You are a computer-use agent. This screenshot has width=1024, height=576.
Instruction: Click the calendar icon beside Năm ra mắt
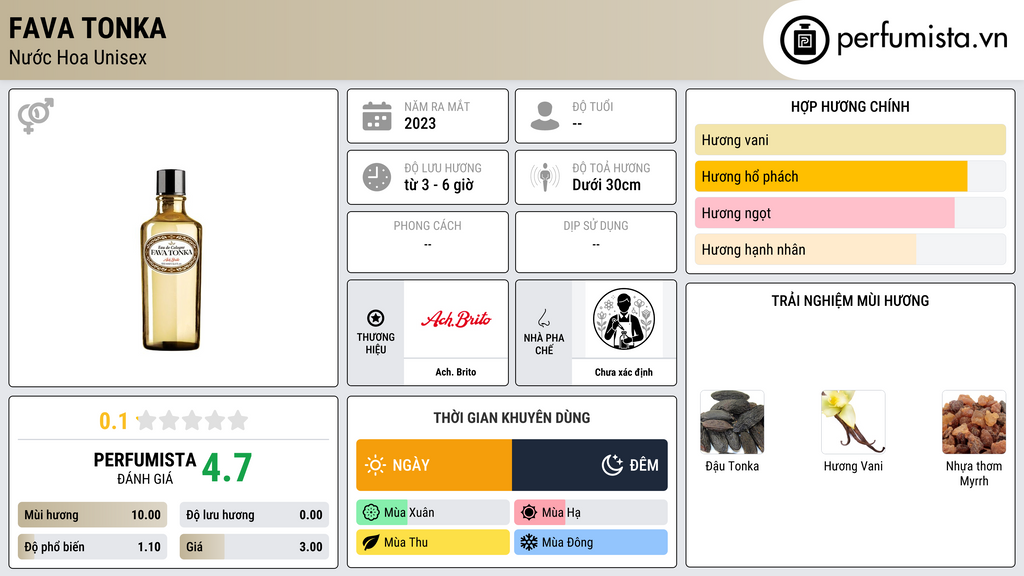tap(377, 116)
